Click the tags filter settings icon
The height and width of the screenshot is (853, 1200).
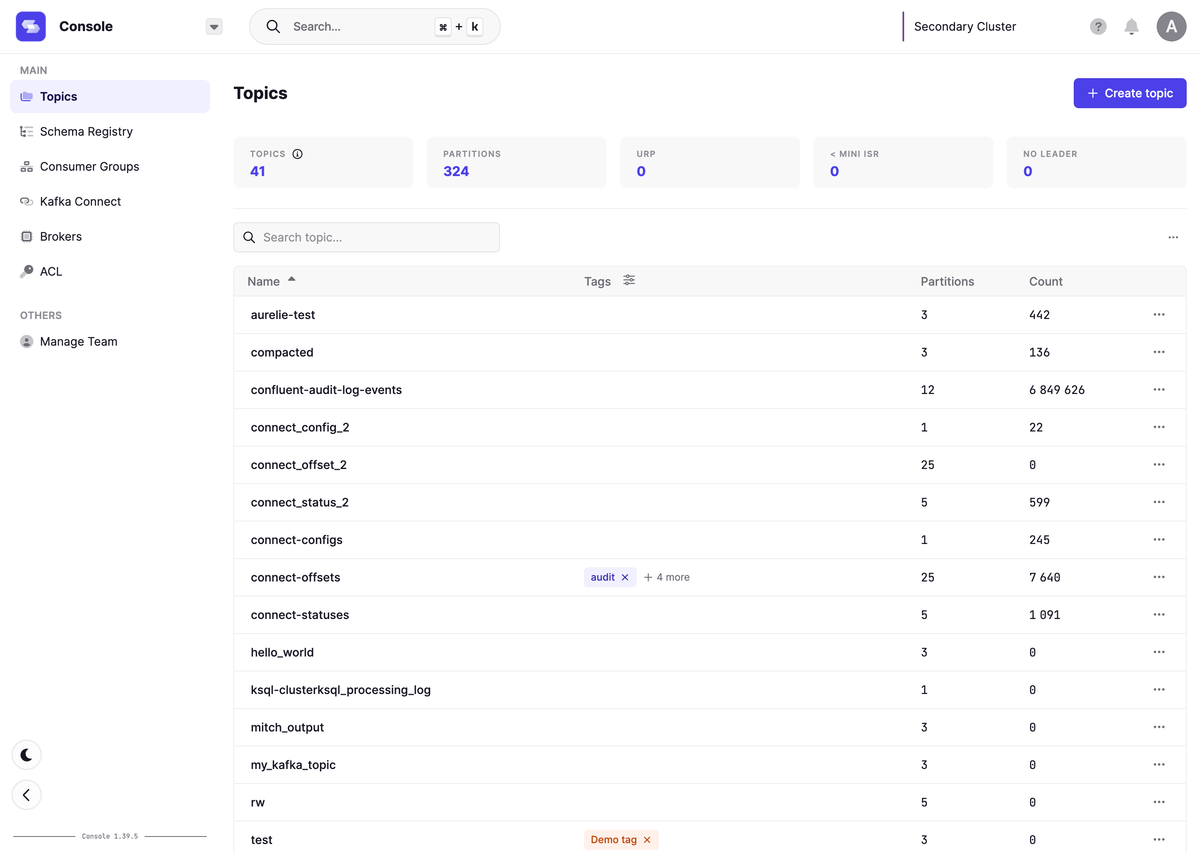point(629,281)
